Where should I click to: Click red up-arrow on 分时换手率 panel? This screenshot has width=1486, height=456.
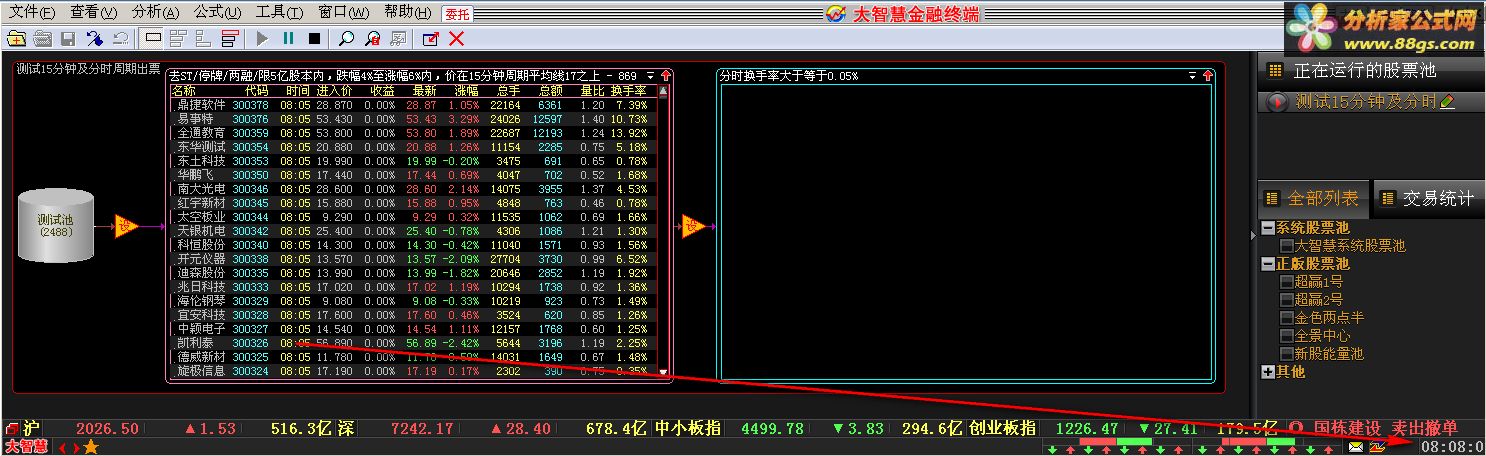(x=1208, y=76)
